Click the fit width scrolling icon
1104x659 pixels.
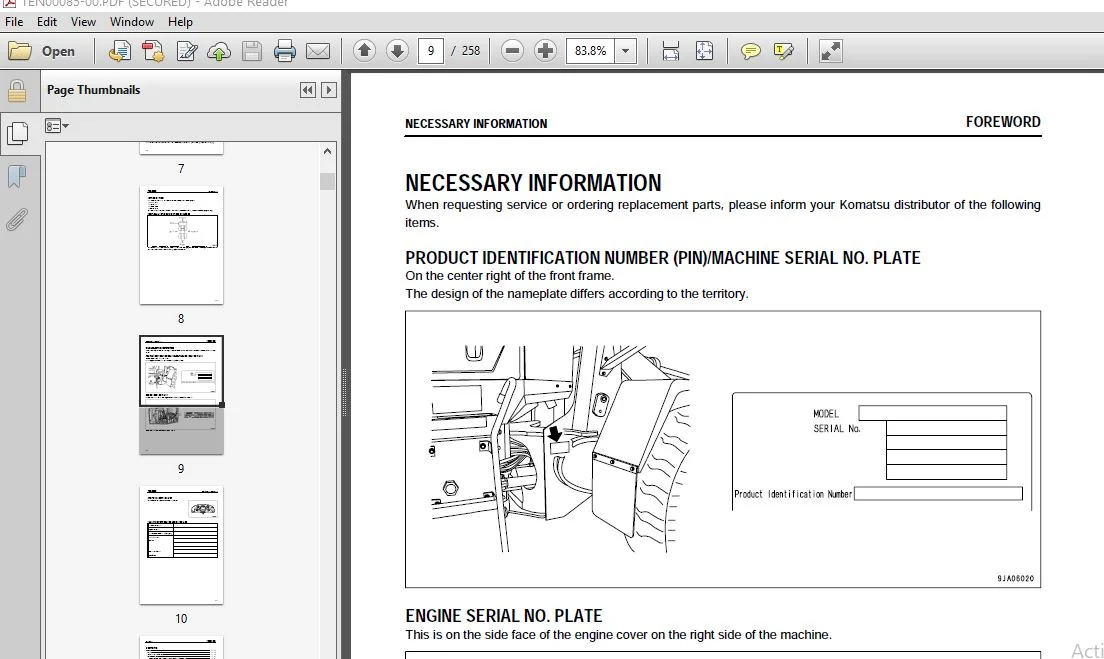tap(671, 51)
